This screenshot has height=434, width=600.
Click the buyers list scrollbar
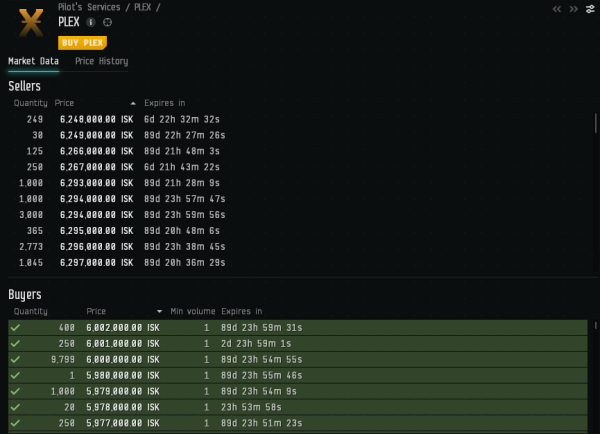tap(595, 325)
